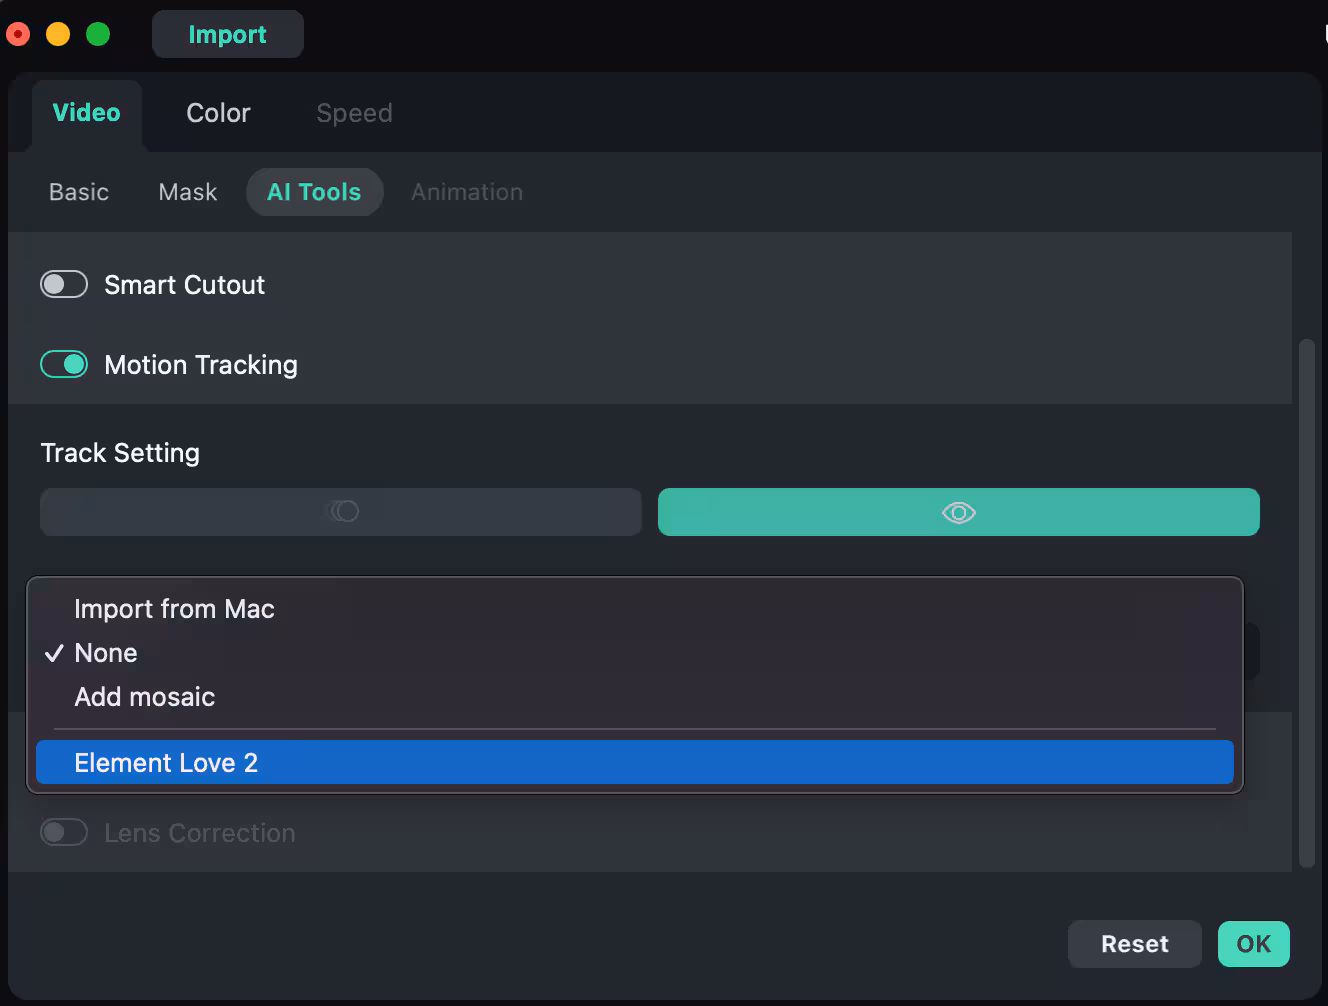
Task: Pick Add mosaic from the dropdown list
Action: [145, 697]
